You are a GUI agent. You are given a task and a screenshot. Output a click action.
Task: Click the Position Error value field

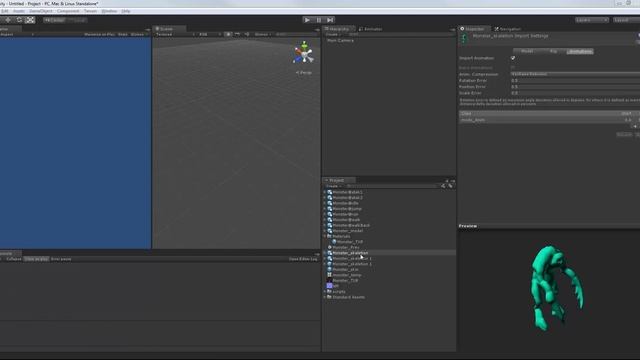click(575, 87)
